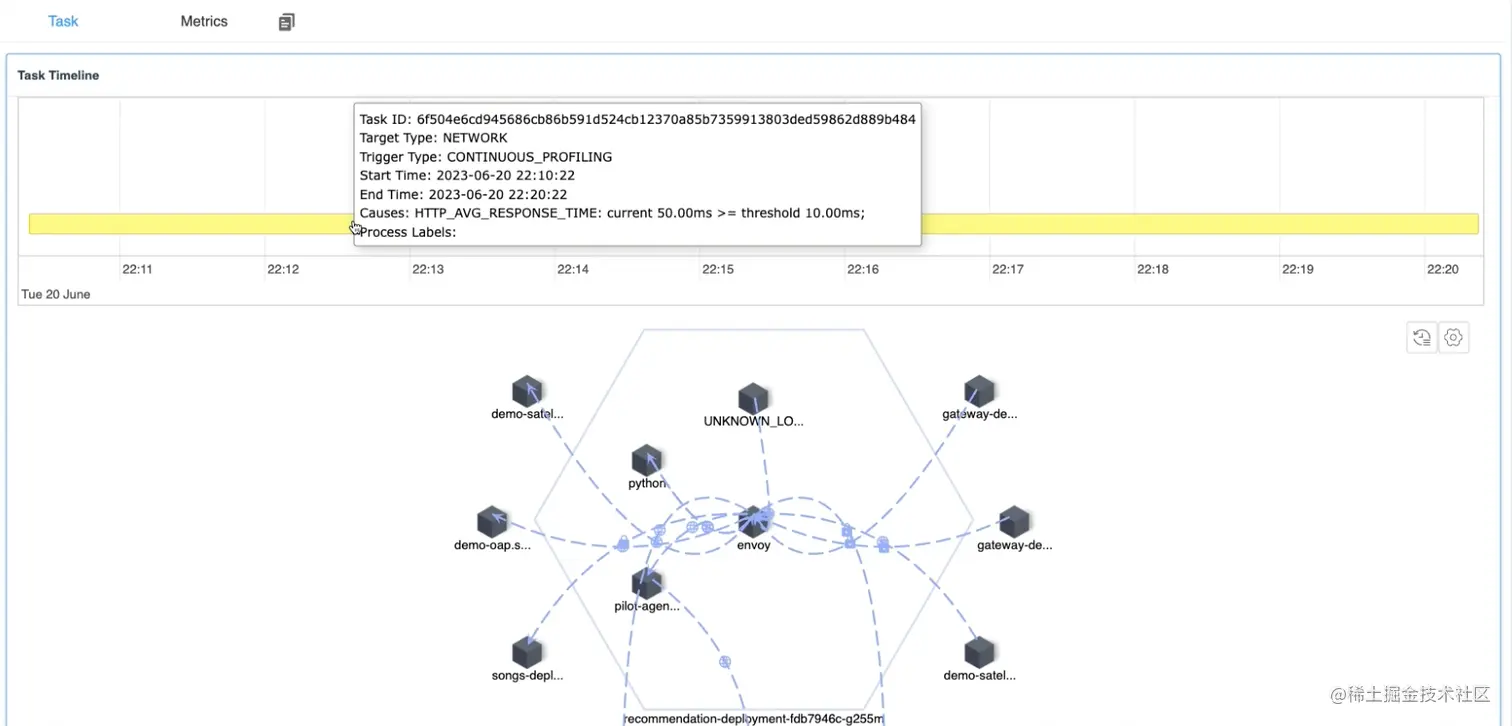Image resolution: width=1512 pixels, height=726 pixels.
Task: Click the Task ID line in tooltip
Action: 638,119
